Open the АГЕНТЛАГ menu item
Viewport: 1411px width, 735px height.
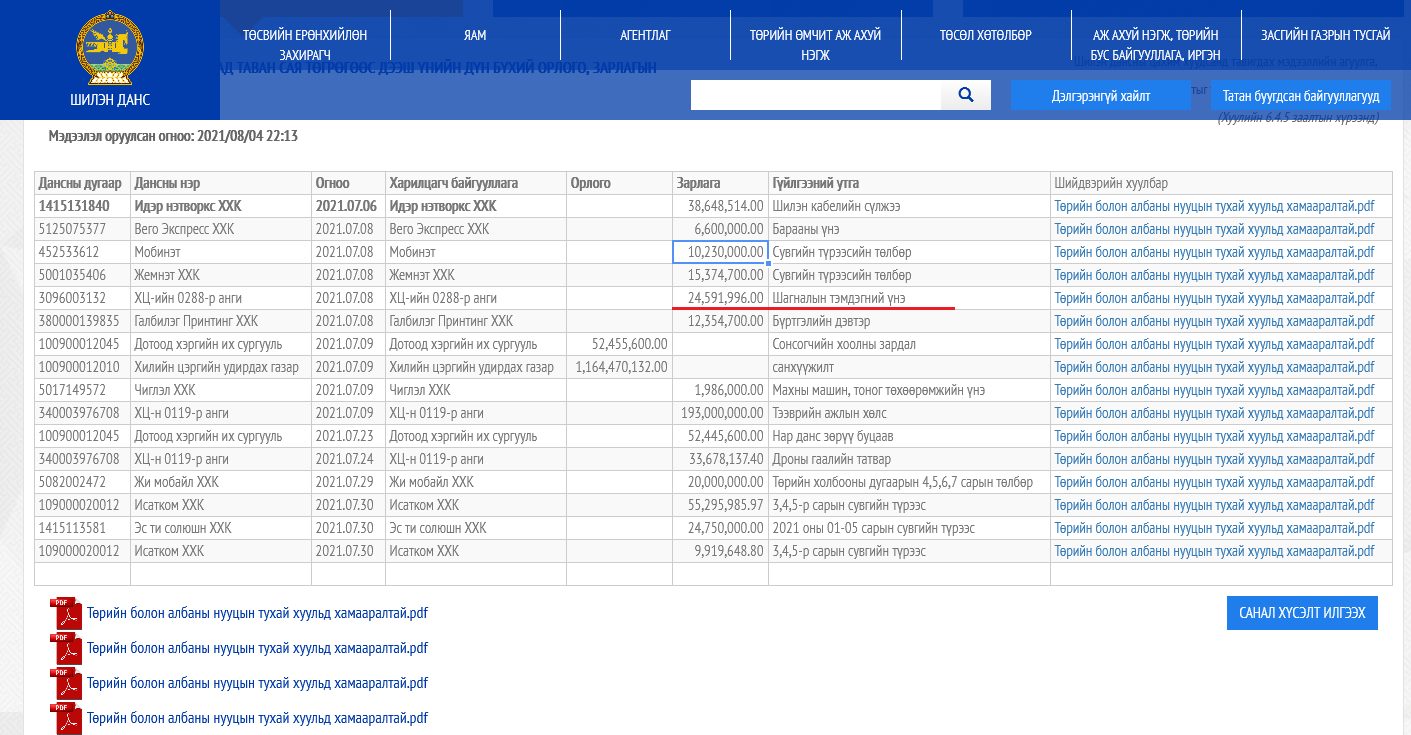(645, 35)
